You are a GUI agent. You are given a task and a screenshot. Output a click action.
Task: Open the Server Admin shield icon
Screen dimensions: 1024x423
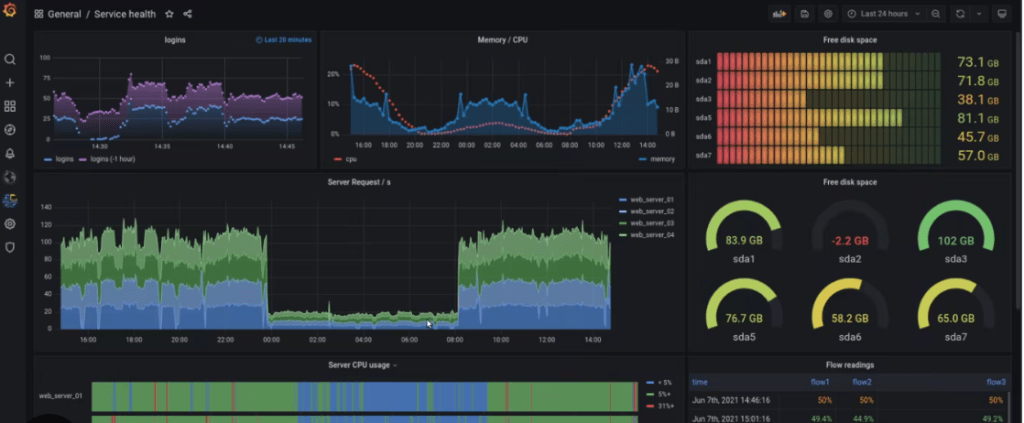(10, 247)
